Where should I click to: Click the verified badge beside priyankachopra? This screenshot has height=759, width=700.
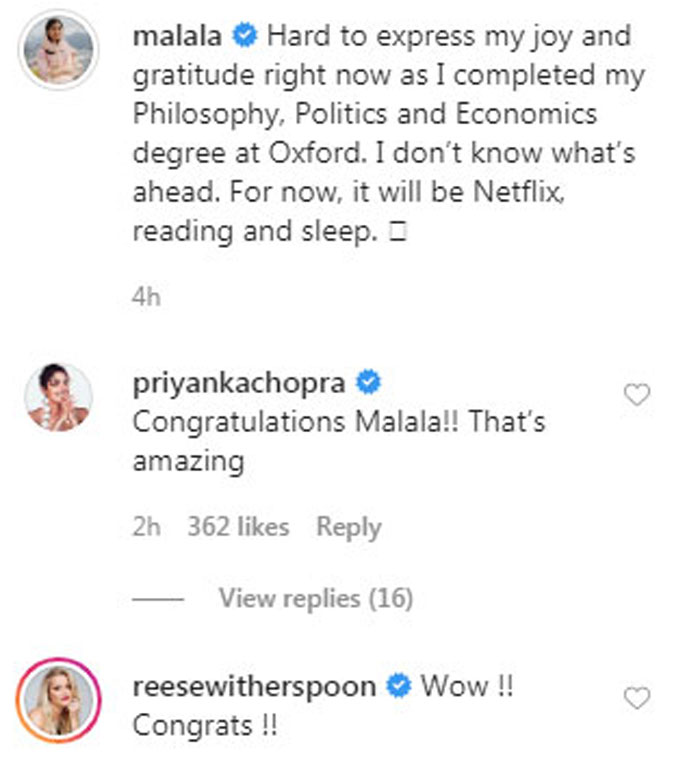(369, 385)
